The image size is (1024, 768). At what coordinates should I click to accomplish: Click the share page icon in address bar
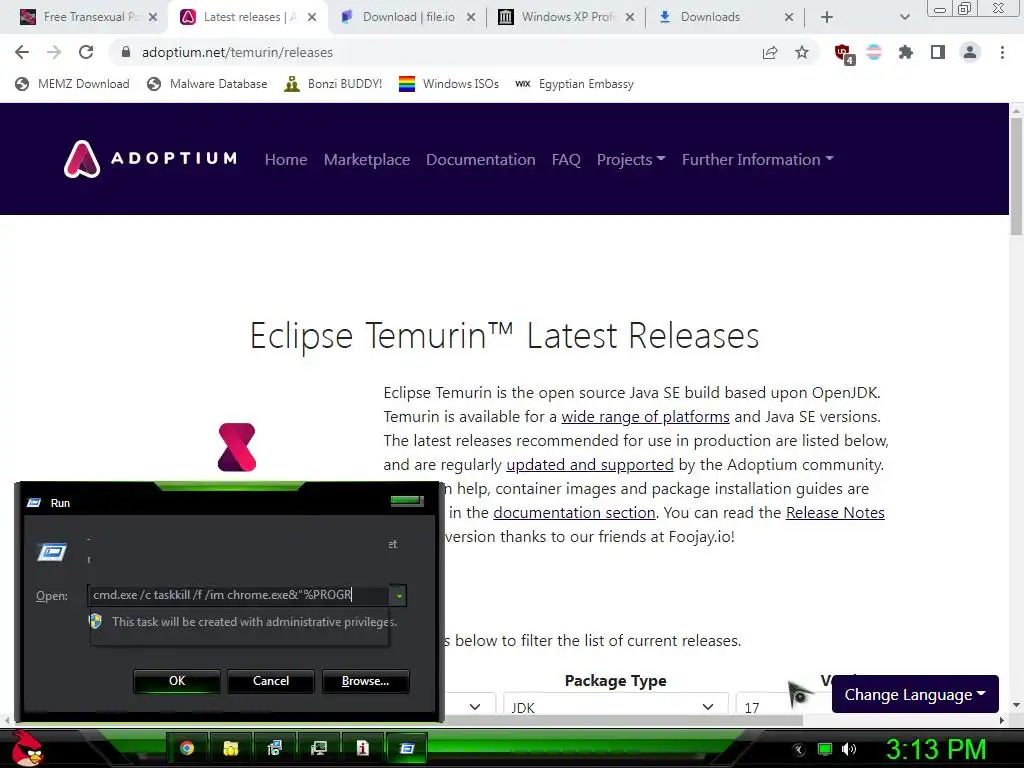tap(770, 52)
